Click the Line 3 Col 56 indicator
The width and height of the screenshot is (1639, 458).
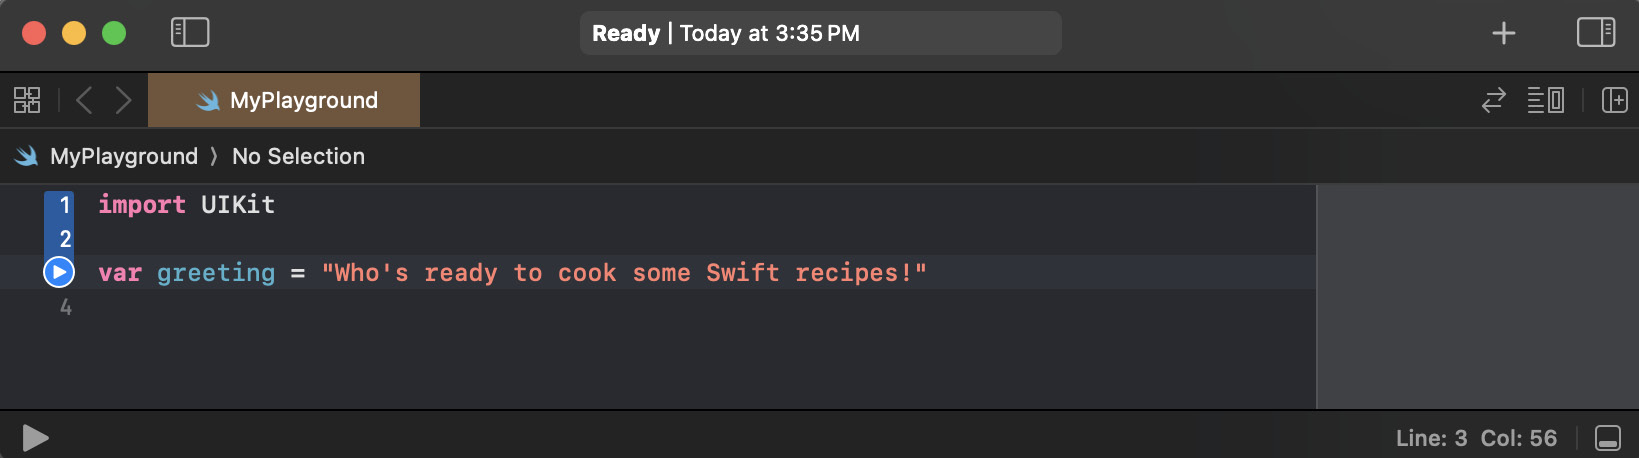[x=1476, y=438]
